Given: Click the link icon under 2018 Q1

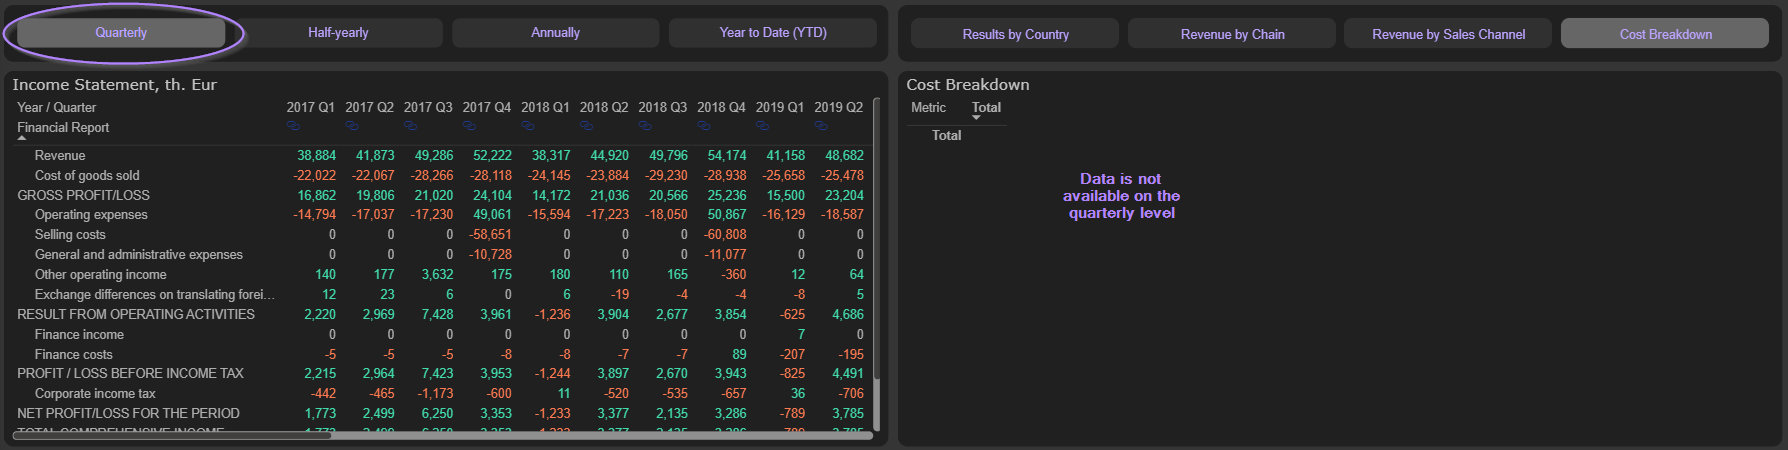Looking at the screenshot, I should (x=528, y=126).
